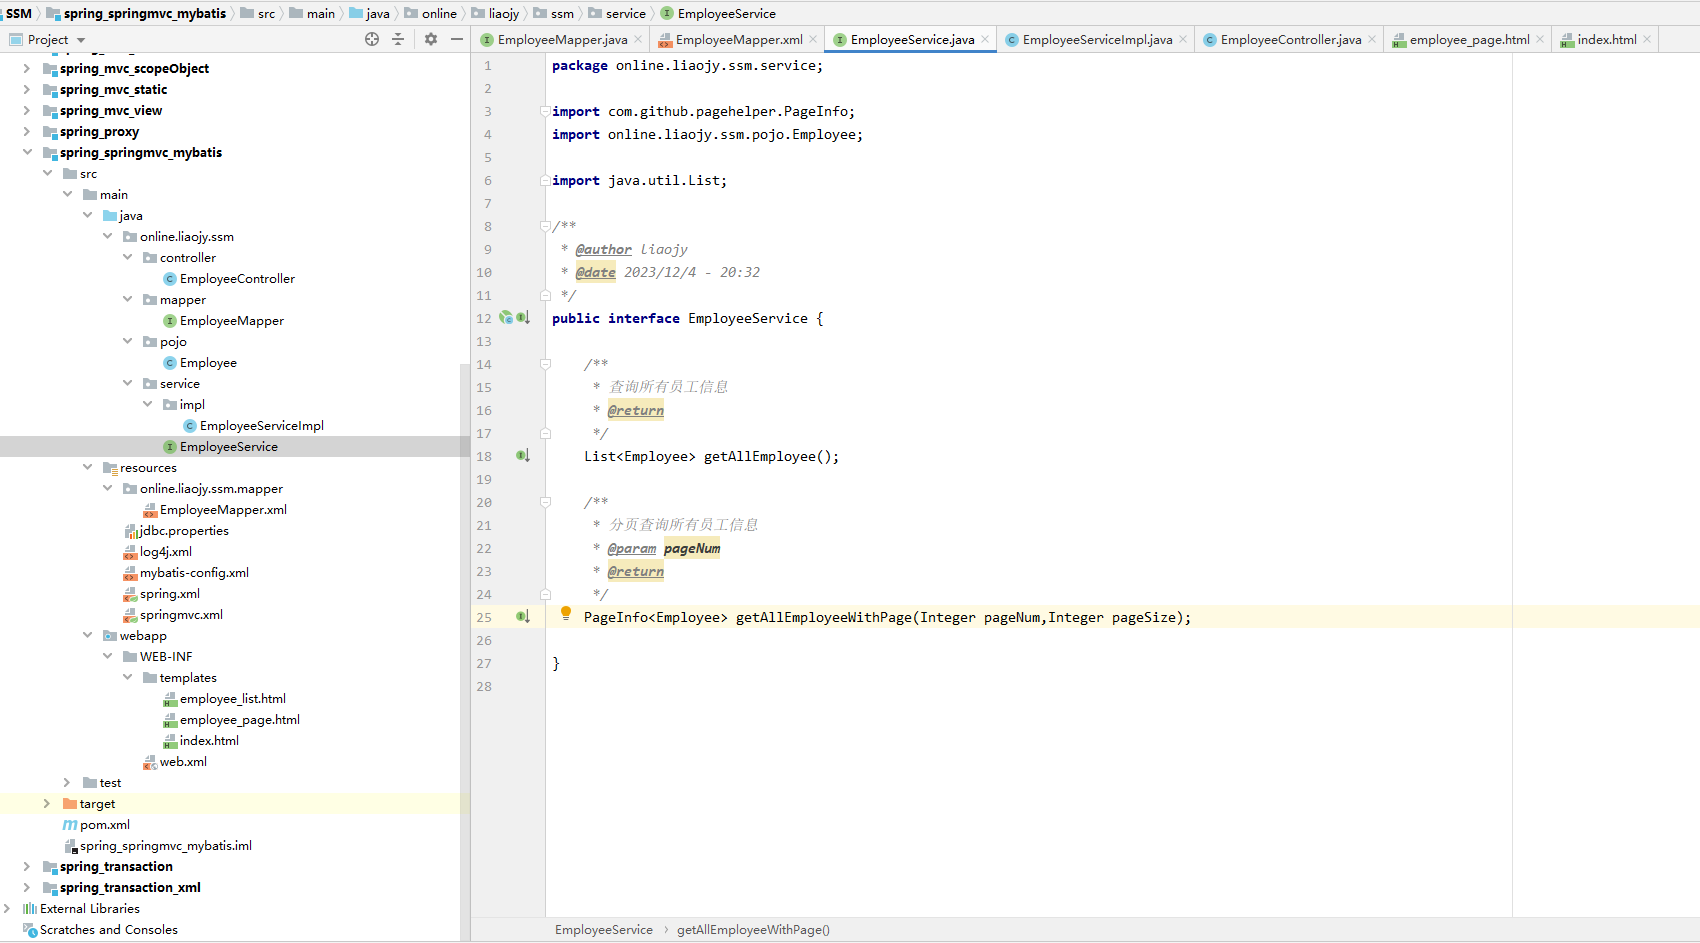Select jdbc.properties file

pos(184,530)
